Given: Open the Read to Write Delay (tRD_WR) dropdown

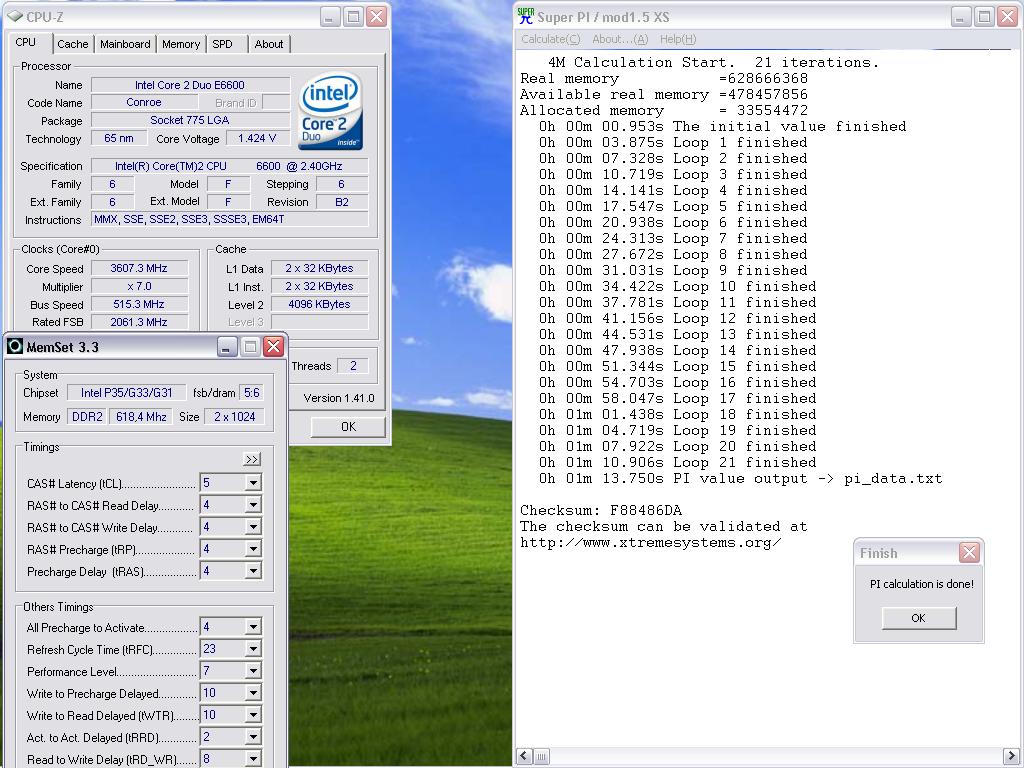Looking at the screenshot, I should 253,759.
